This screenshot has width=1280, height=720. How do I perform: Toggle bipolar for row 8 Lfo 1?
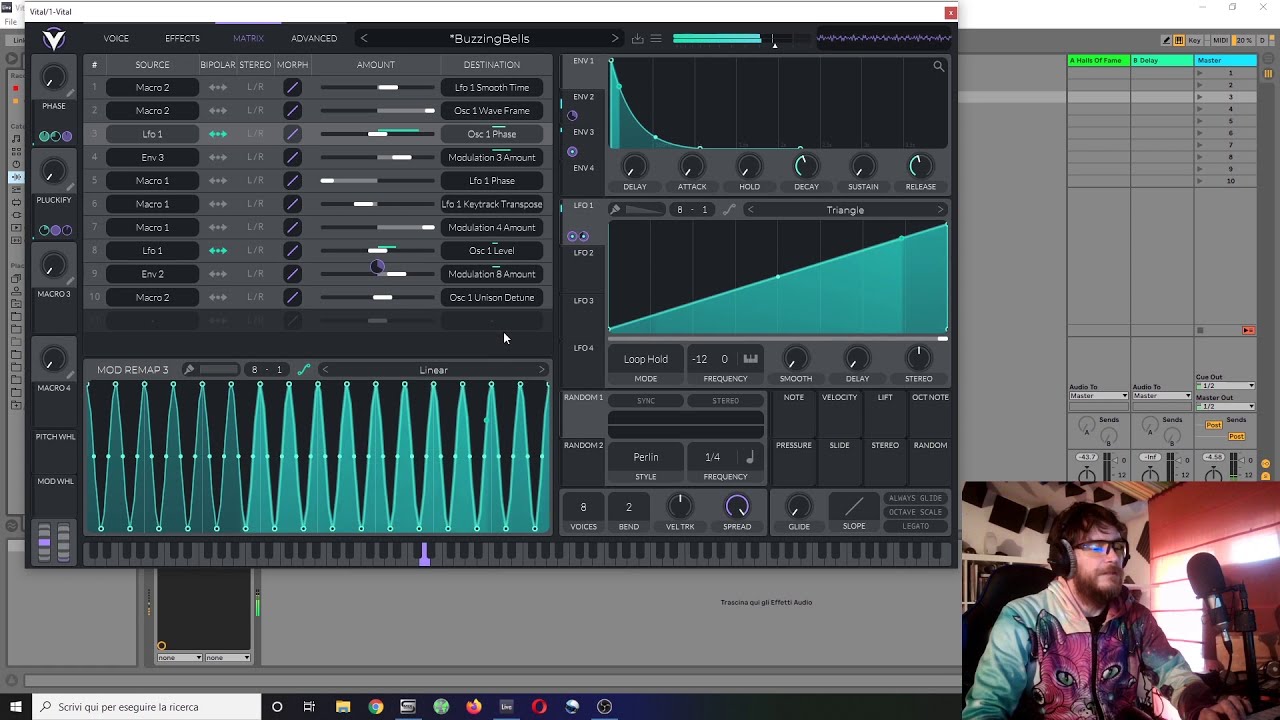pyautogui.click(x=218, y=251)
